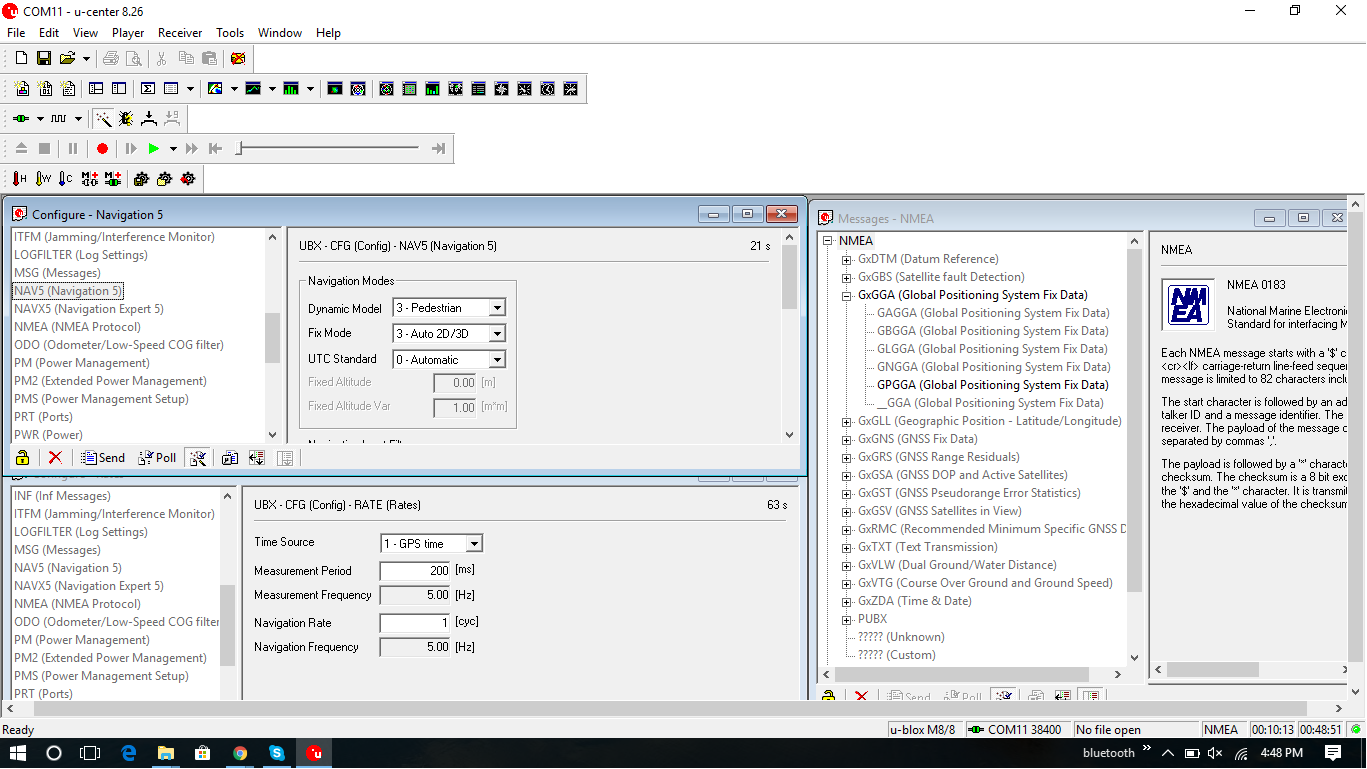
Task: Open the UTC Standard dropdown
Action: (x=497, y=359)
